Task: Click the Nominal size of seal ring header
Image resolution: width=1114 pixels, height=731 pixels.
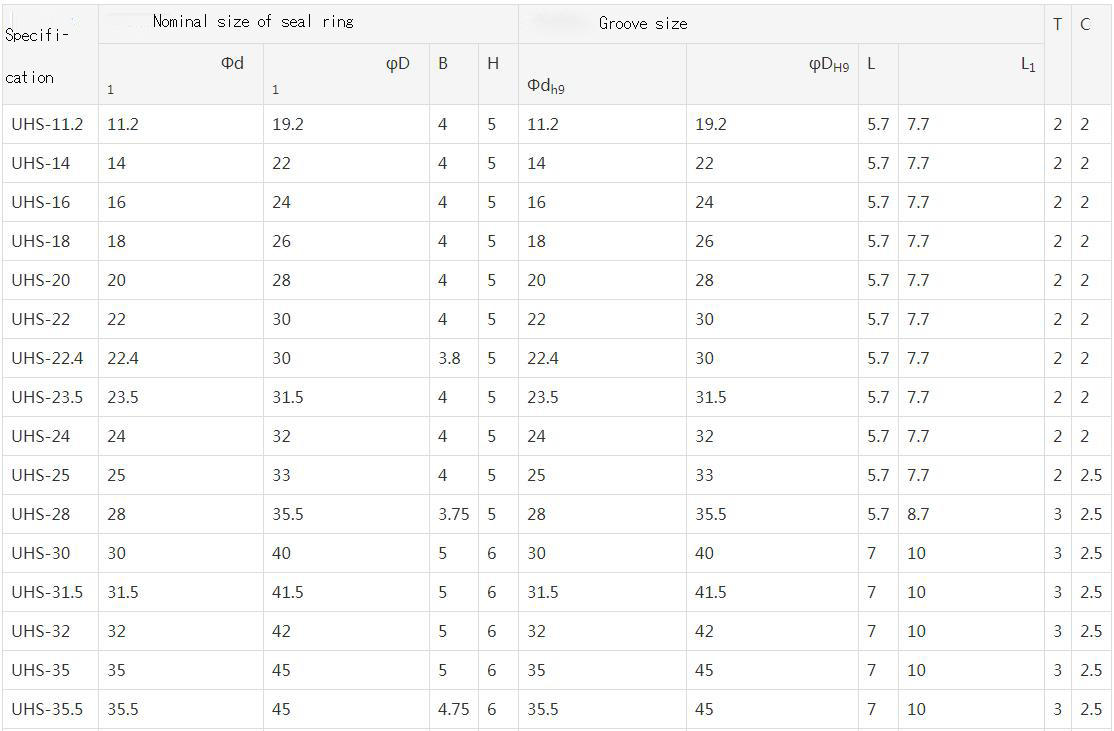Action: click(253, 21)
